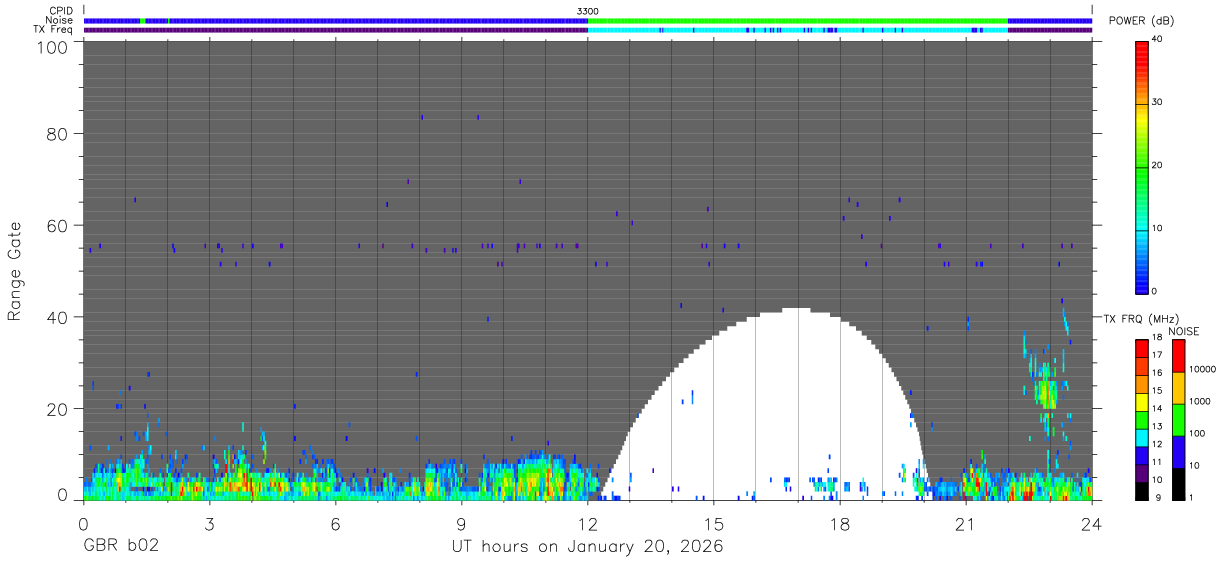Image resolution: width=1228 pixels, height=567 pixels.
Task: Click the 40 tick on the Range Gate axis
Action: click(56, 318)
